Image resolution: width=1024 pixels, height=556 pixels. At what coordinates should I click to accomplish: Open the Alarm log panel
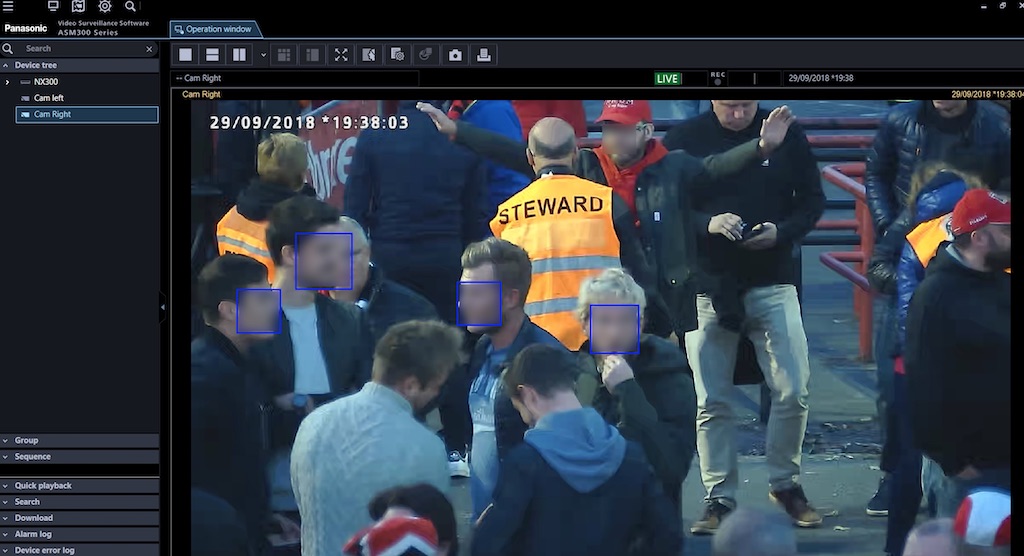[x=33, y=534]
